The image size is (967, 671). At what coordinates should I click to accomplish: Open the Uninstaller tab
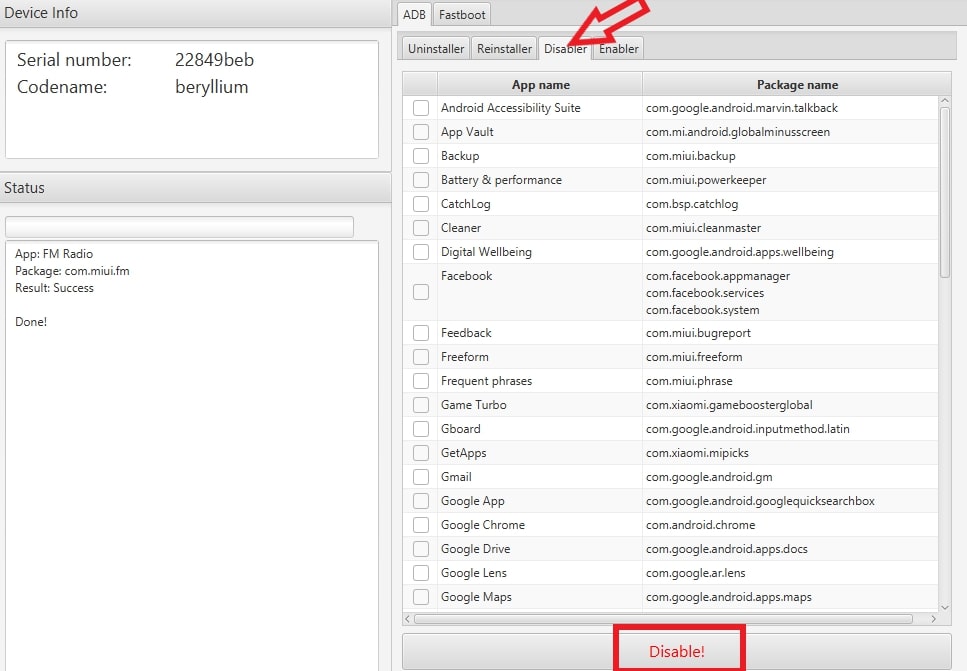click(x=436, y=49)
